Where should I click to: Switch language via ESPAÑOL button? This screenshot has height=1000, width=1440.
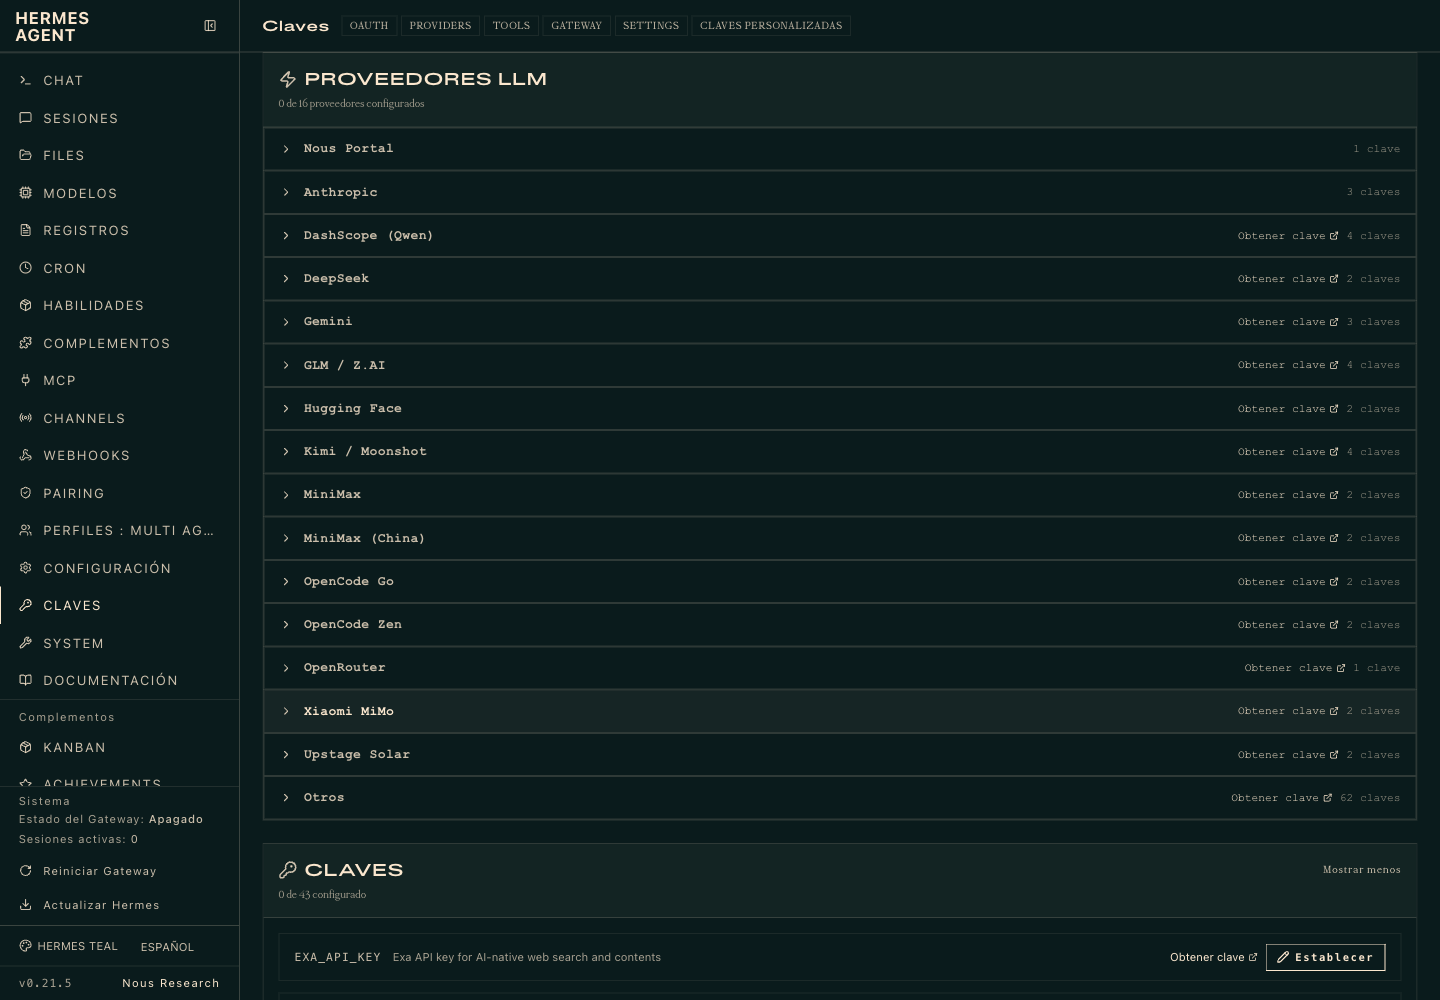[x=168, y=947]
